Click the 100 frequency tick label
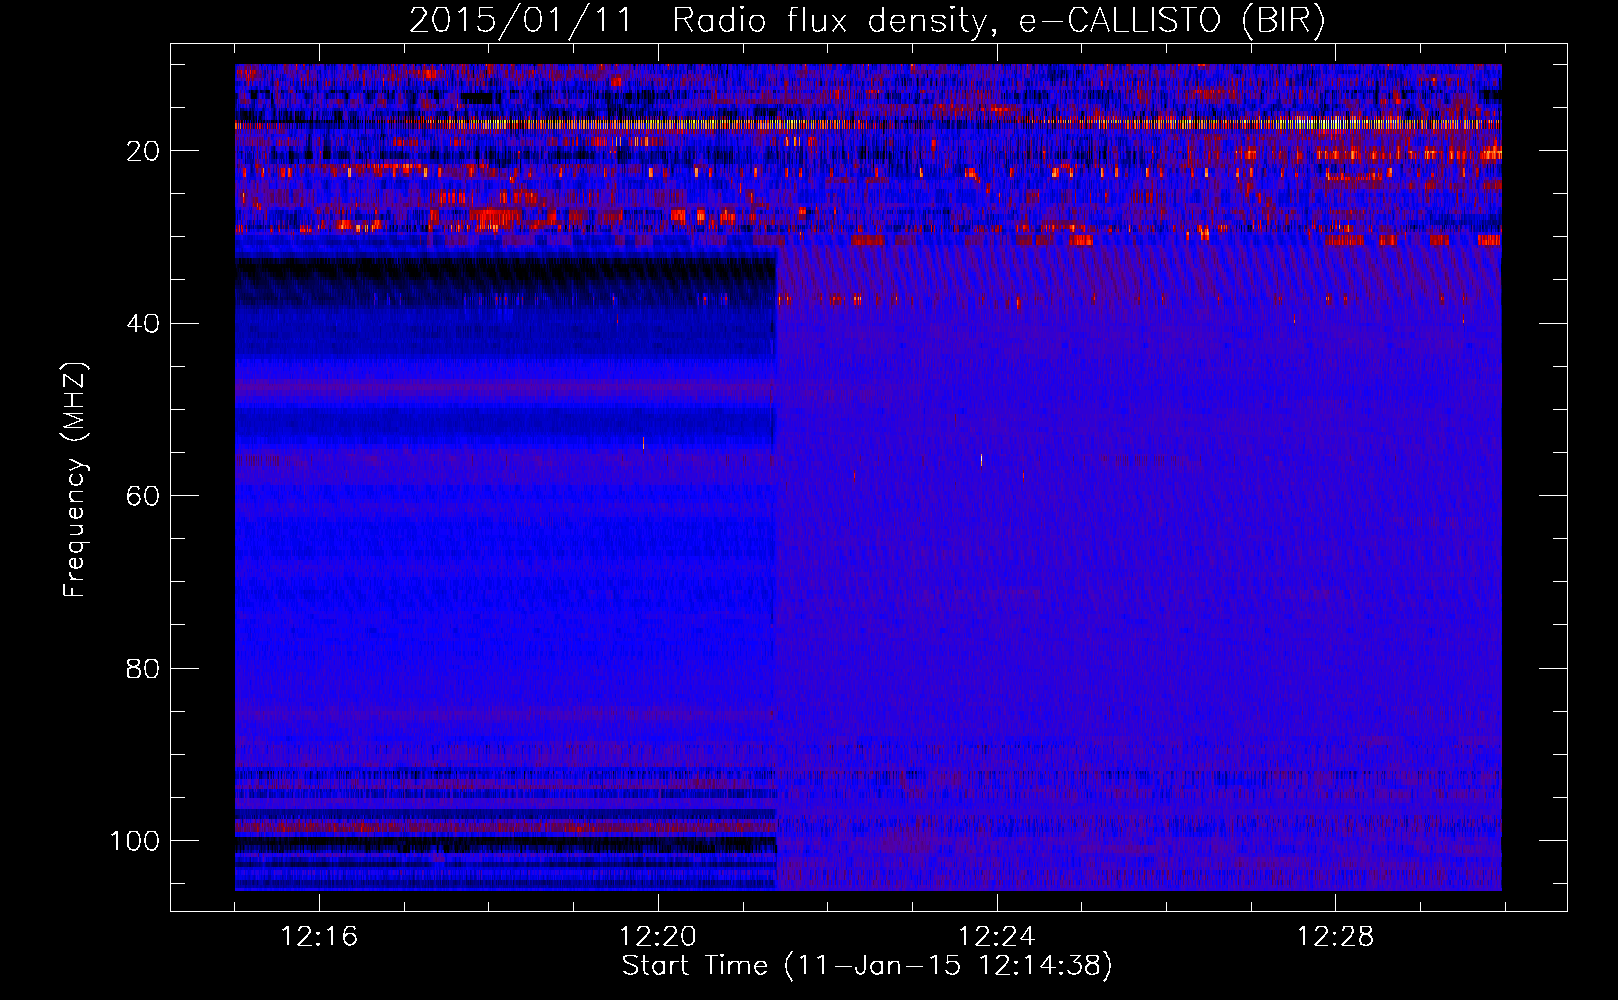 [x=135, y=841]
